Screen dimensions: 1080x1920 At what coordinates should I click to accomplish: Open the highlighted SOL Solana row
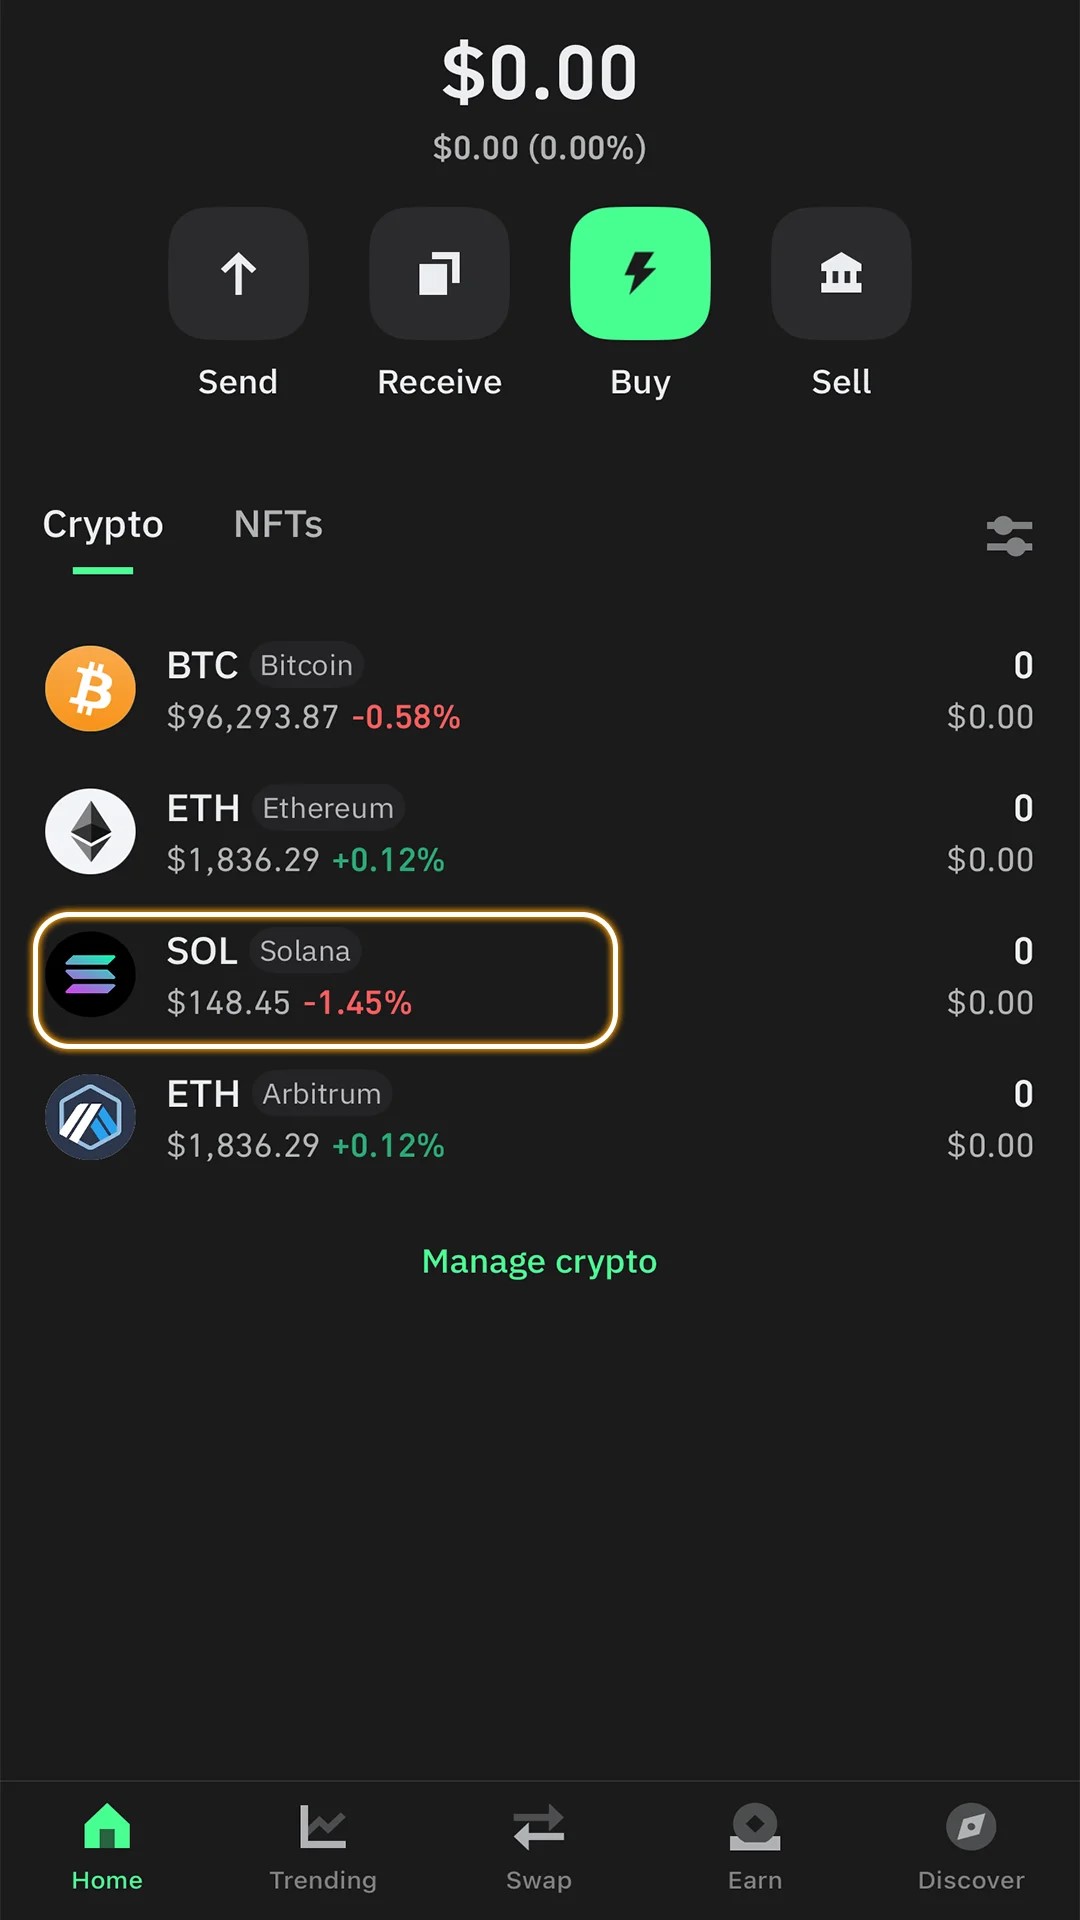(x=326, y=979)
